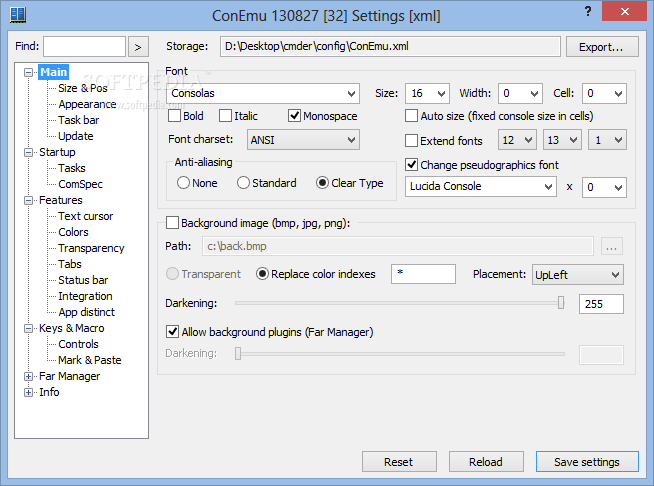Collapse the Main tree node
654x486 pixels.
coord(28,72)
